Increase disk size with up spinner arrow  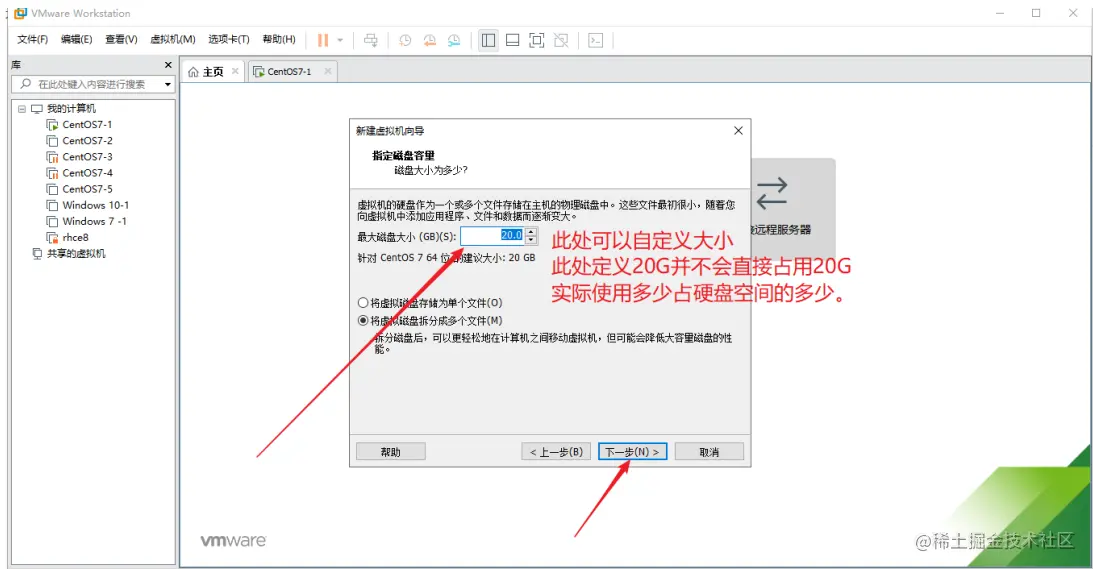tap(531, 232)
